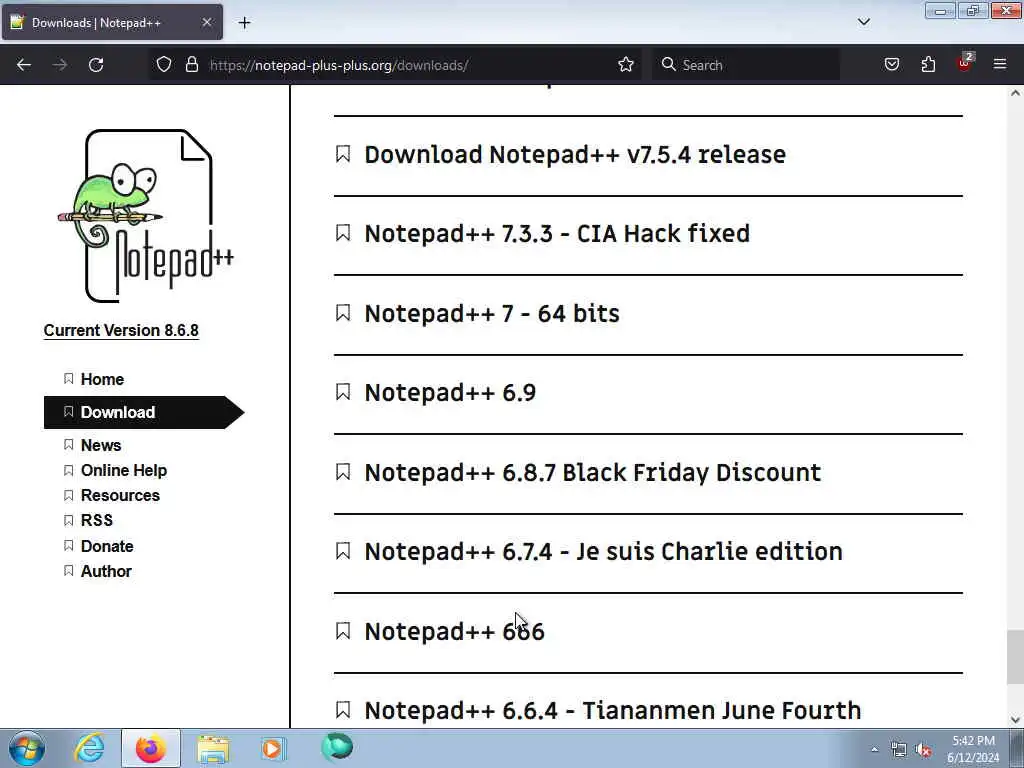Viewport: 1024px width, 768px height.
Task: Open network status tray icon
Action: click(899, 750)
